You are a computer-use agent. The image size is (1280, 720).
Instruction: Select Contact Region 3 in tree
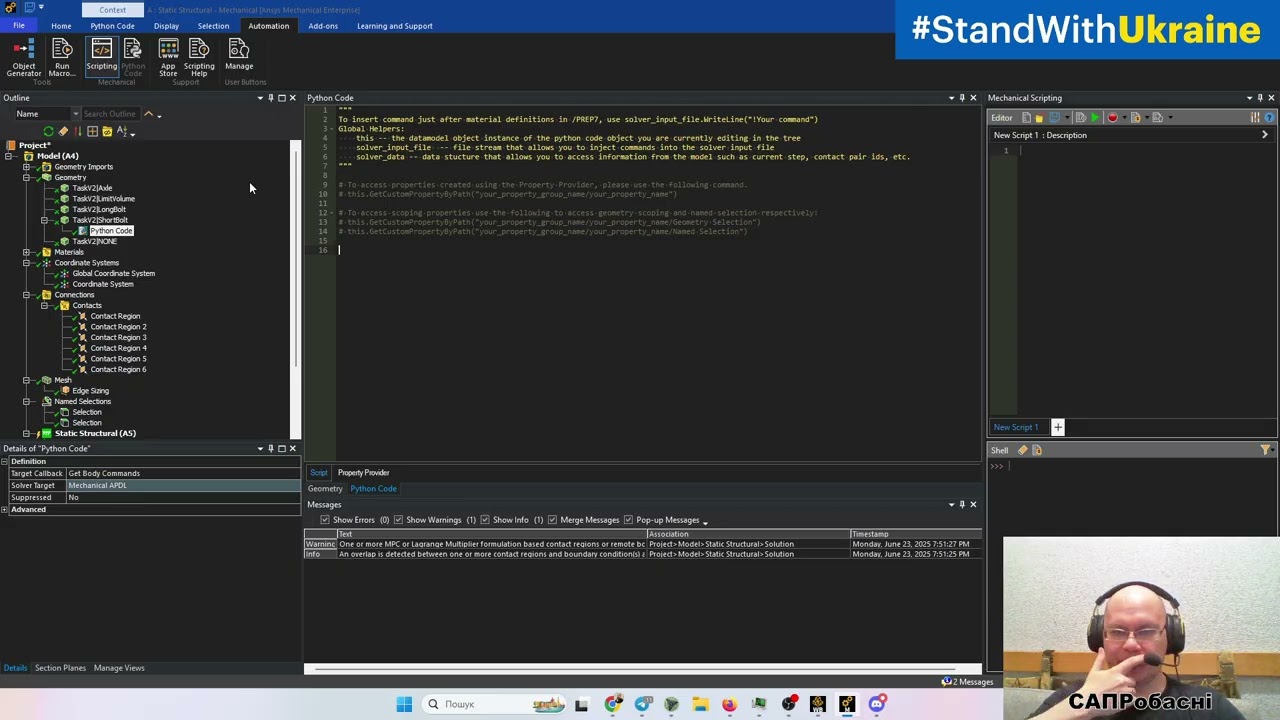pos(118,338)
